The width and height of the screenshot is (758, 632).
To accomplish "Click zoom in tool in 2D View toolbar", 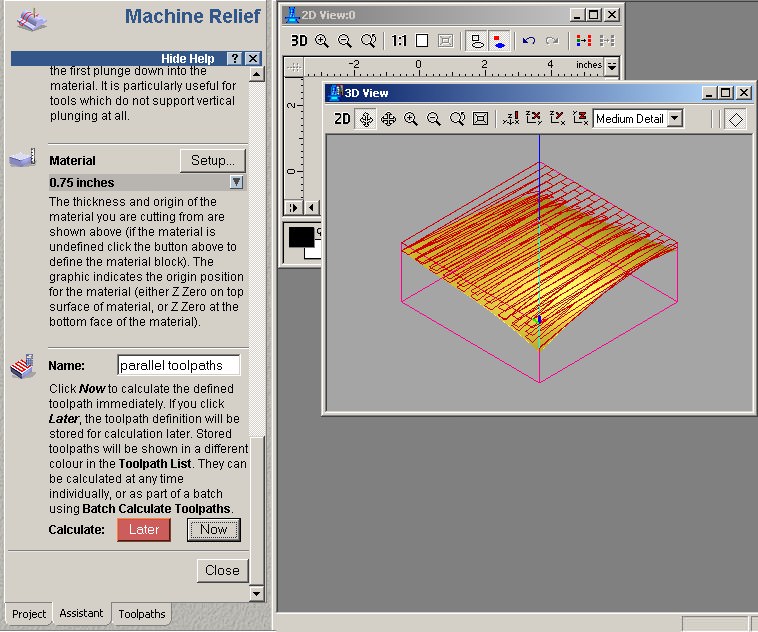I will (322, 41).
